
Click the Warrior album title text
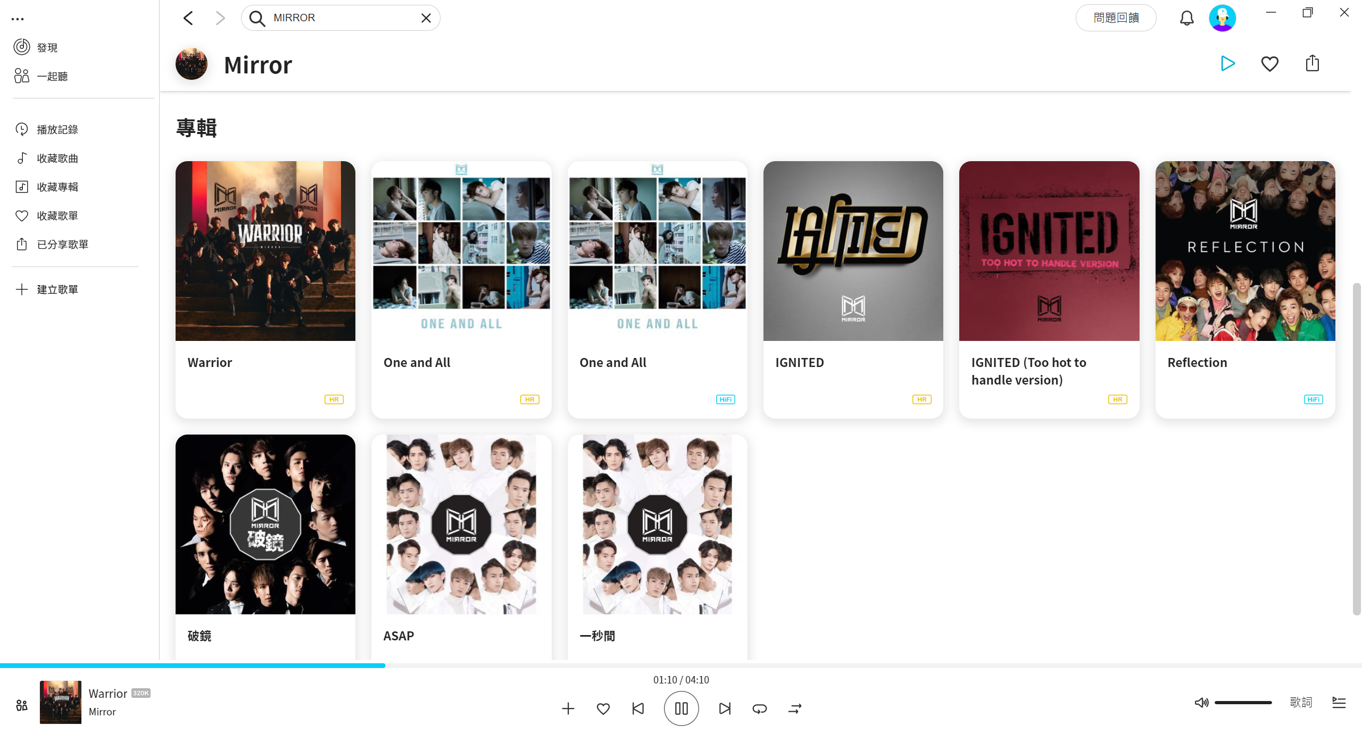(210, 363)
